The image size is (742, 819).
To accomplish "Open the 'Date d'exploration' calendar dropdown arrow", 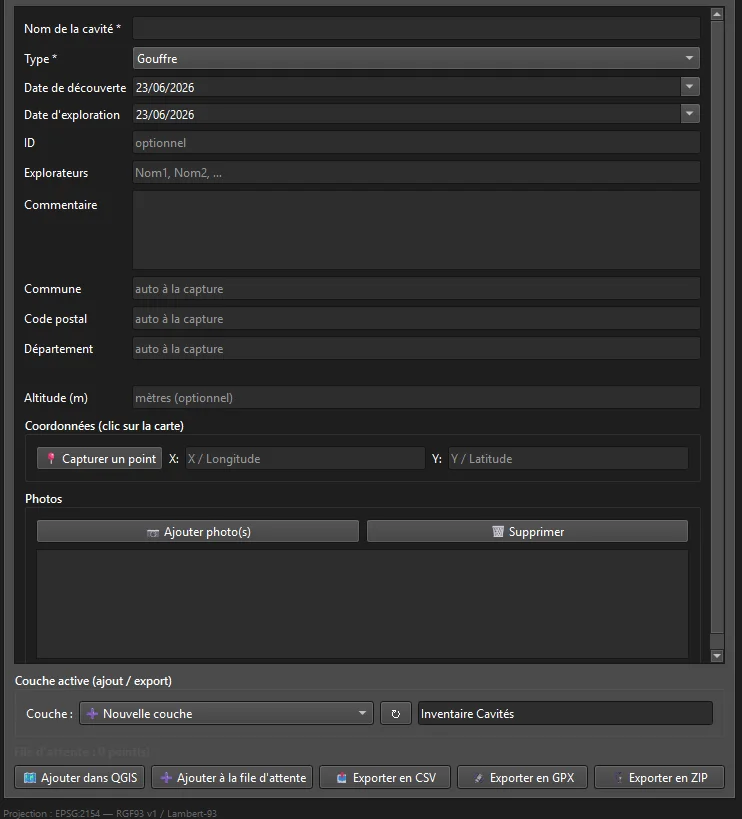I will point(690,114).
